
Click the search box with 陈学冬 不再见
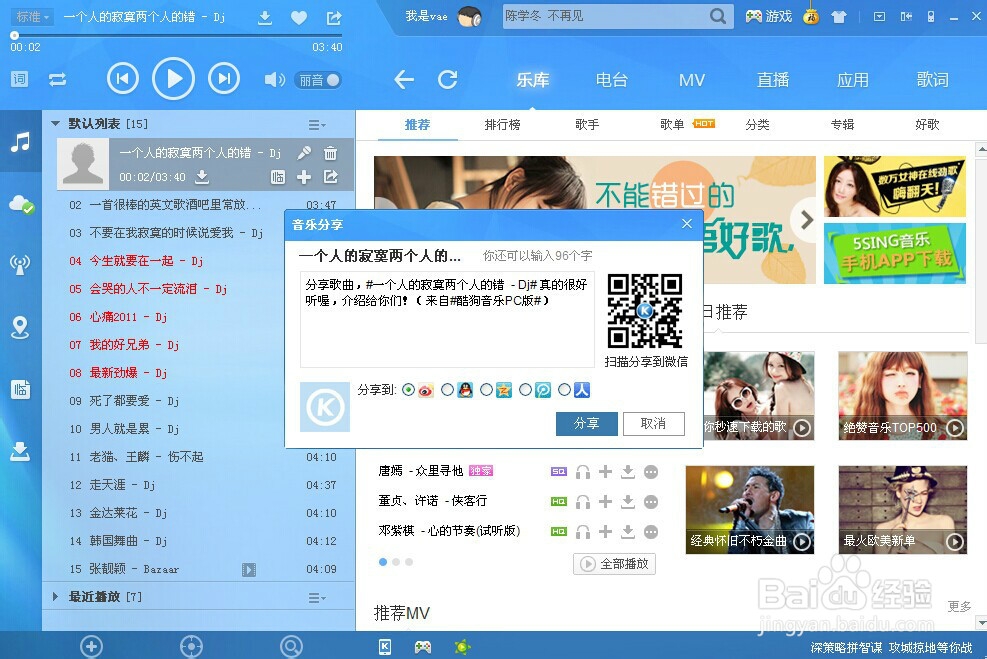(x=606, y=16)
